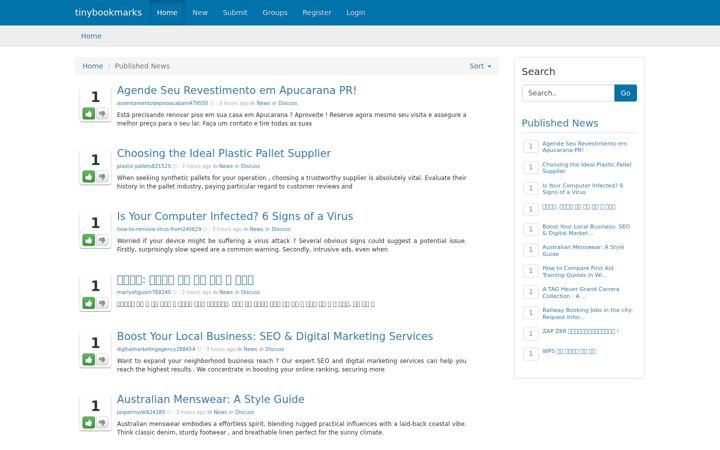Downvote Boost Your Local Business post
Viewport: 720px width, 450px height.
coord(102,360)
